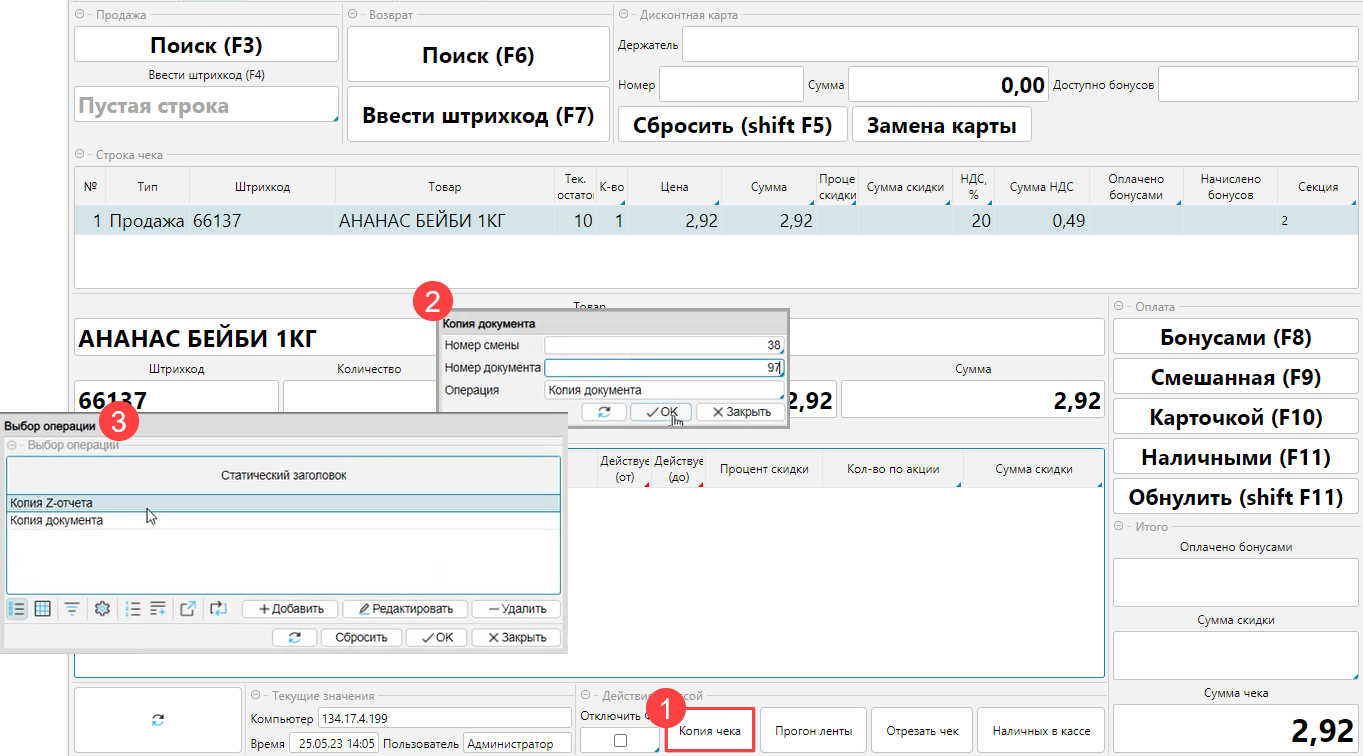Pay with Наличными (F11) button
Screen dimensions: 1363x756
[x=1235, y=458]
